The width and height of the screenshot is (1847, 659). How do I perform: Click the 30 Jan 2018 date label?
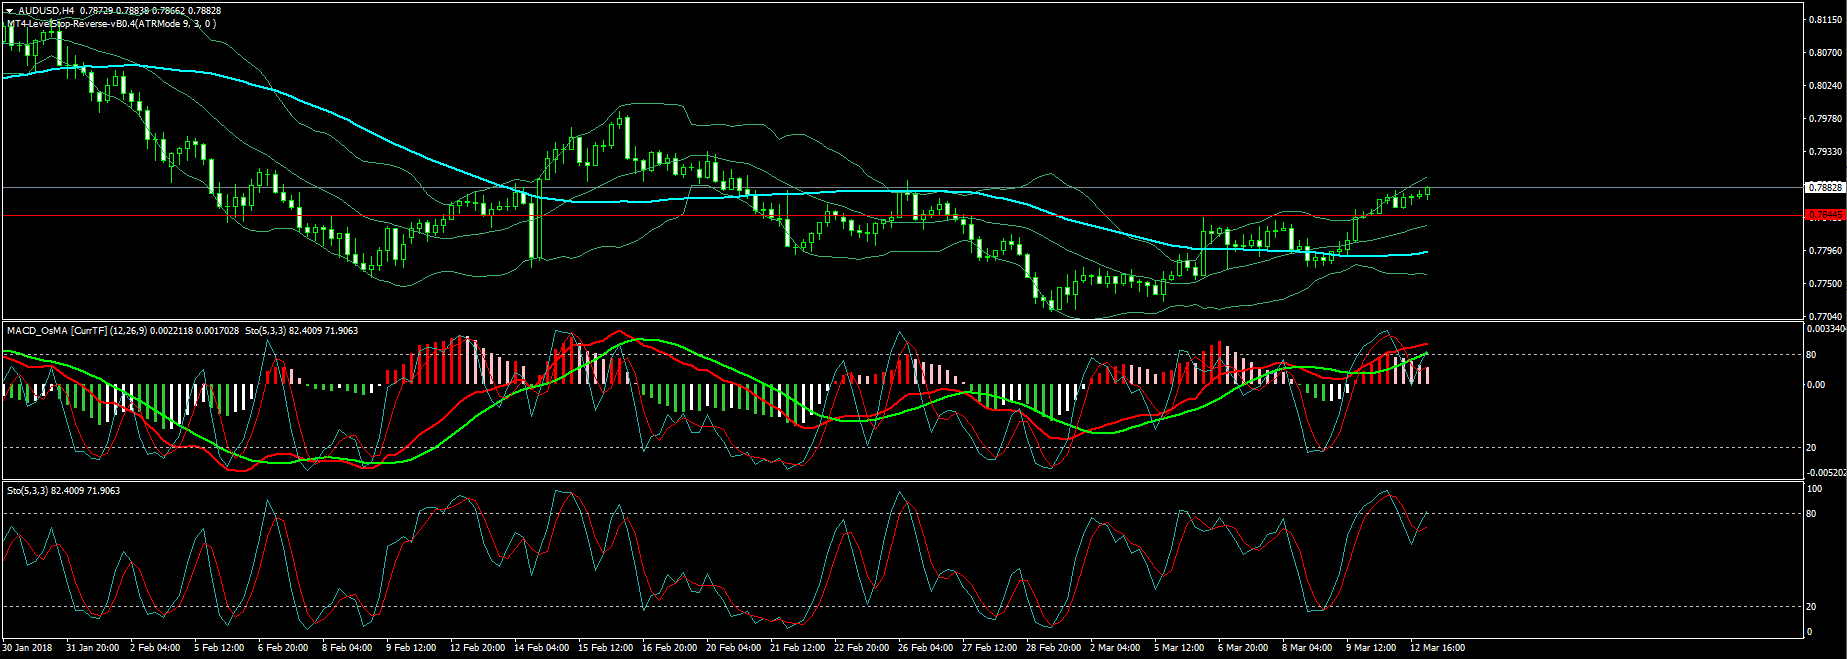click(x=28, y=648)
